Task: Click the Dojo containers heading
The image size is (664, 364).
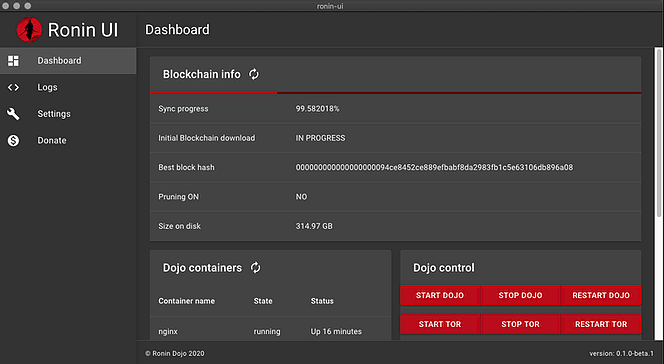Action: (202, 267)
